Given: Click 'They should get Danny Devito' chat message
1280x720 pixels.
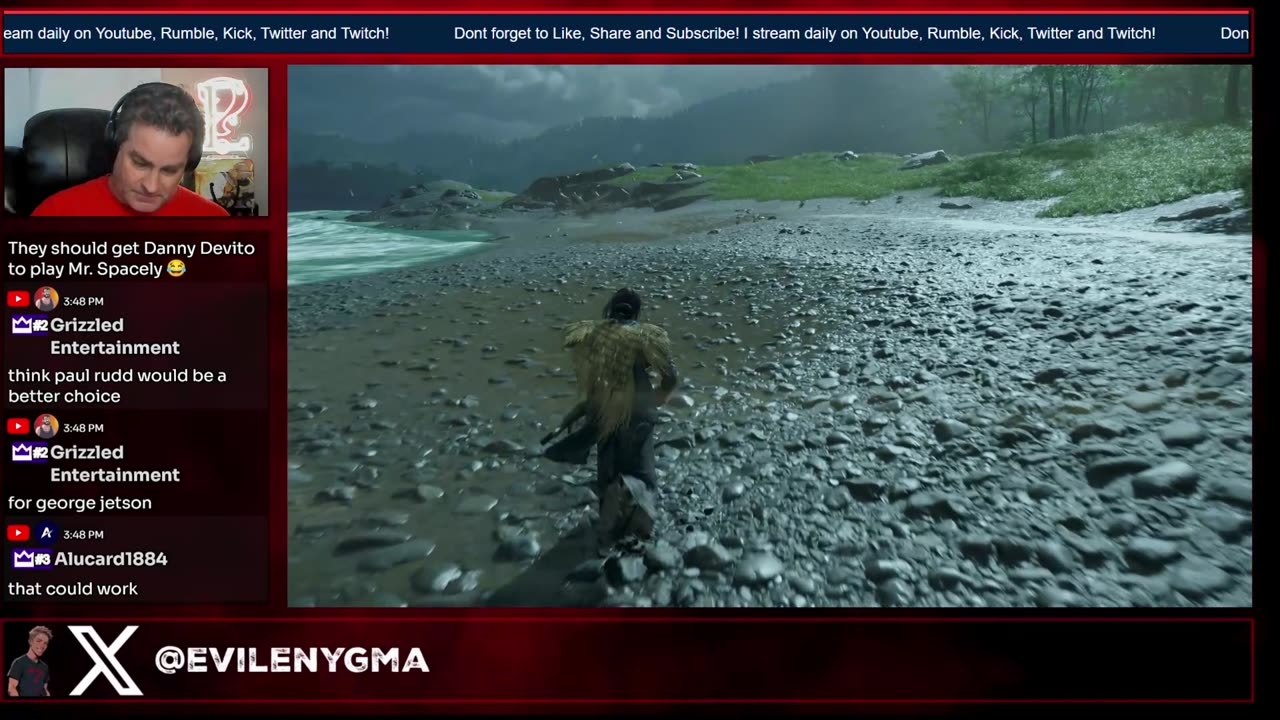Looking at the screenshot, I should pyautogui.click(x=131, y=258).
